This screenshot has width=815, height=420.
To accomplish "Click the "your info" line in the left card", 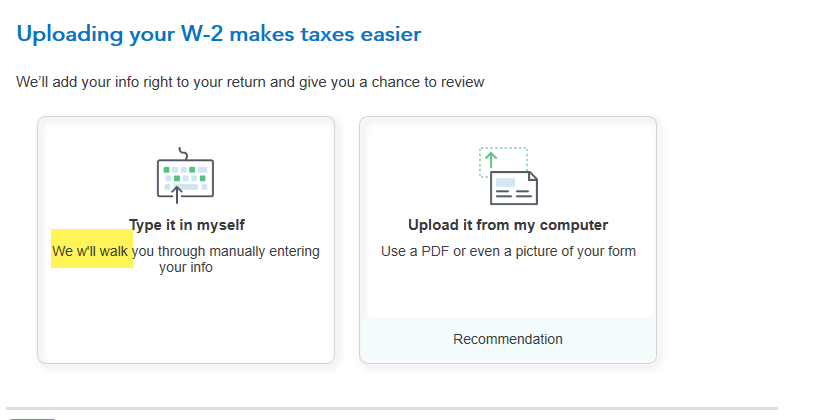I will pyautogui.click(x=186, y=268).
